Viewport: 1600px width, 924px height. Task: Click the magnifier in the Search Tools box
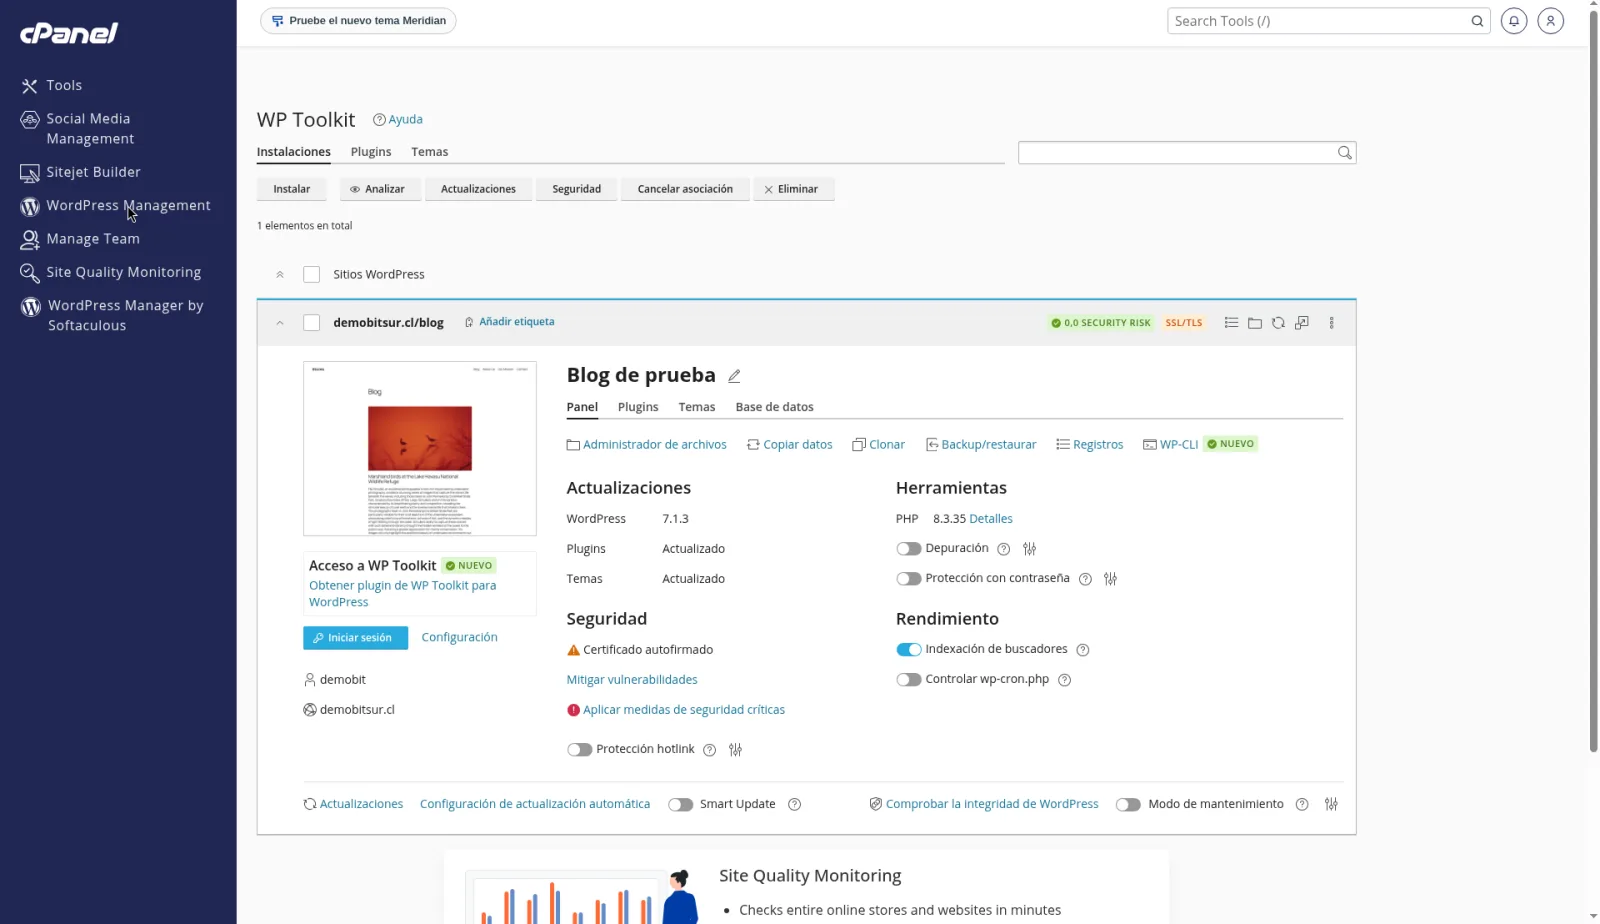pos(1477,21)
